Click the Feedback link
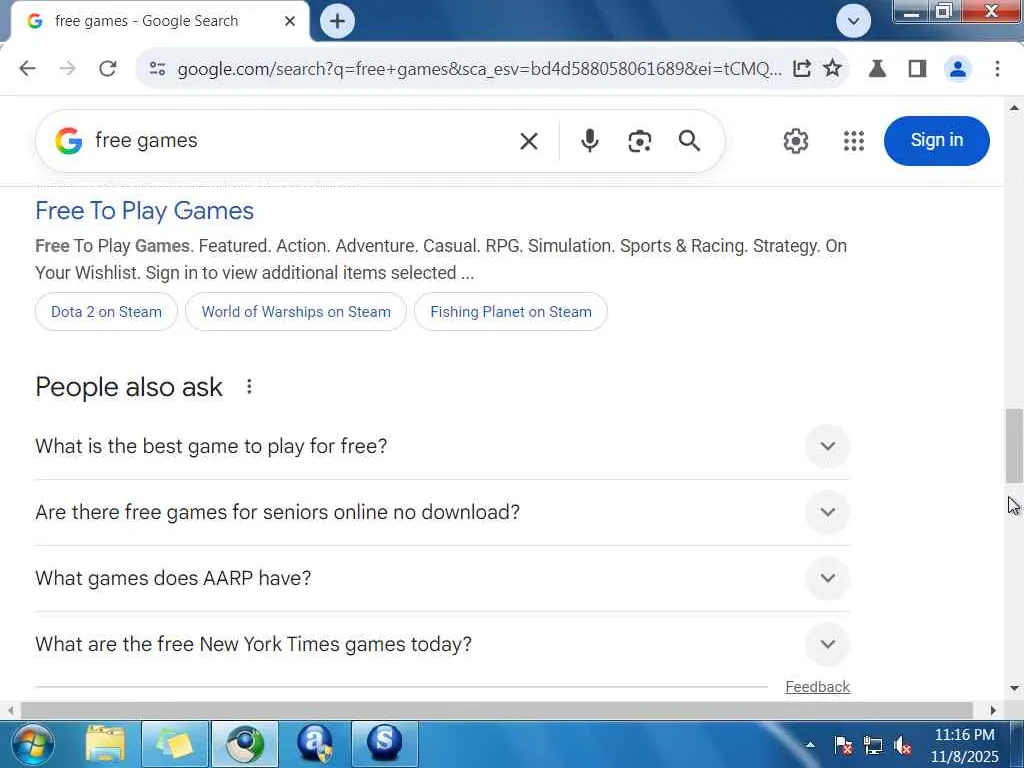The width and height of the screenshot is (1024, 768). click(x=818, y=686)
